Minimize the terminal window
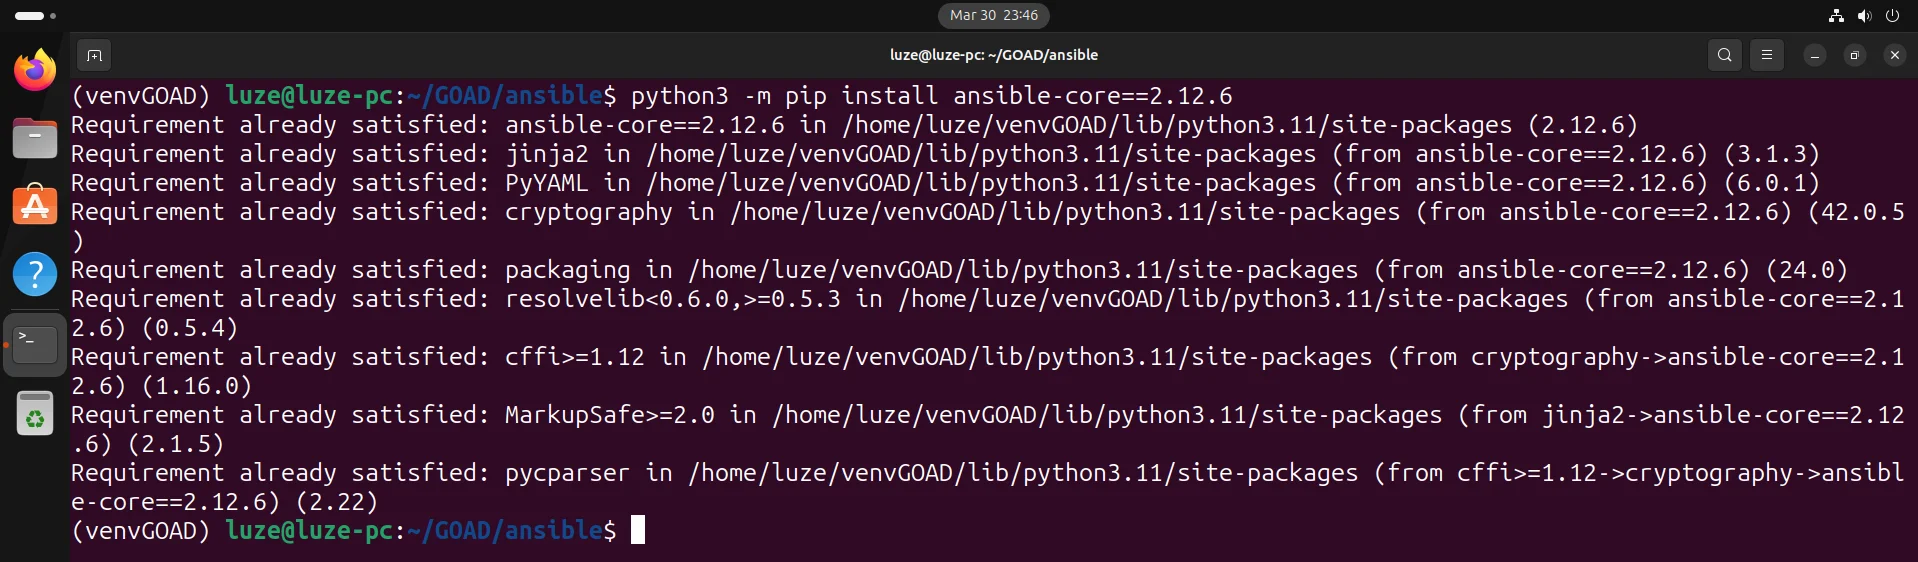Screen dimensions: 1918x562 (x=1814, y=55)
